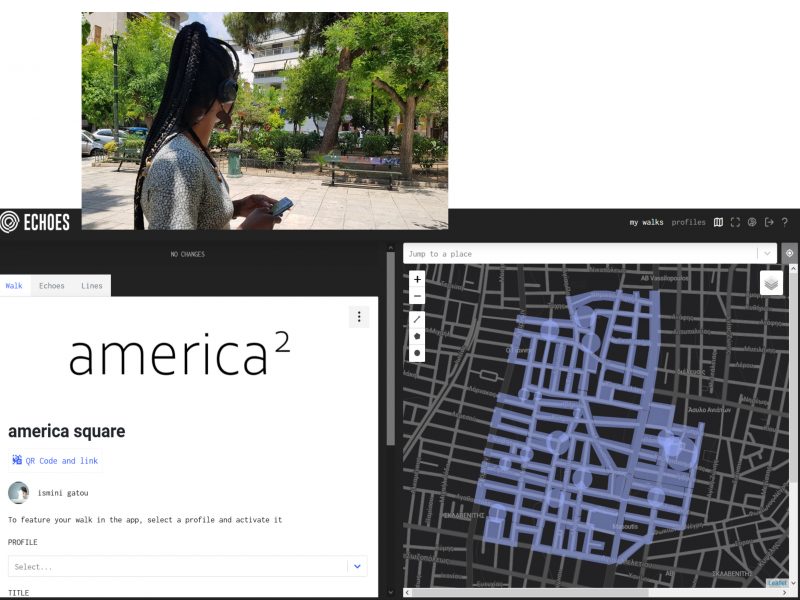The width and height of the screenshot is (800, 600).
Task: Open the three-dot walk options menu
Action: click(359, 317)
